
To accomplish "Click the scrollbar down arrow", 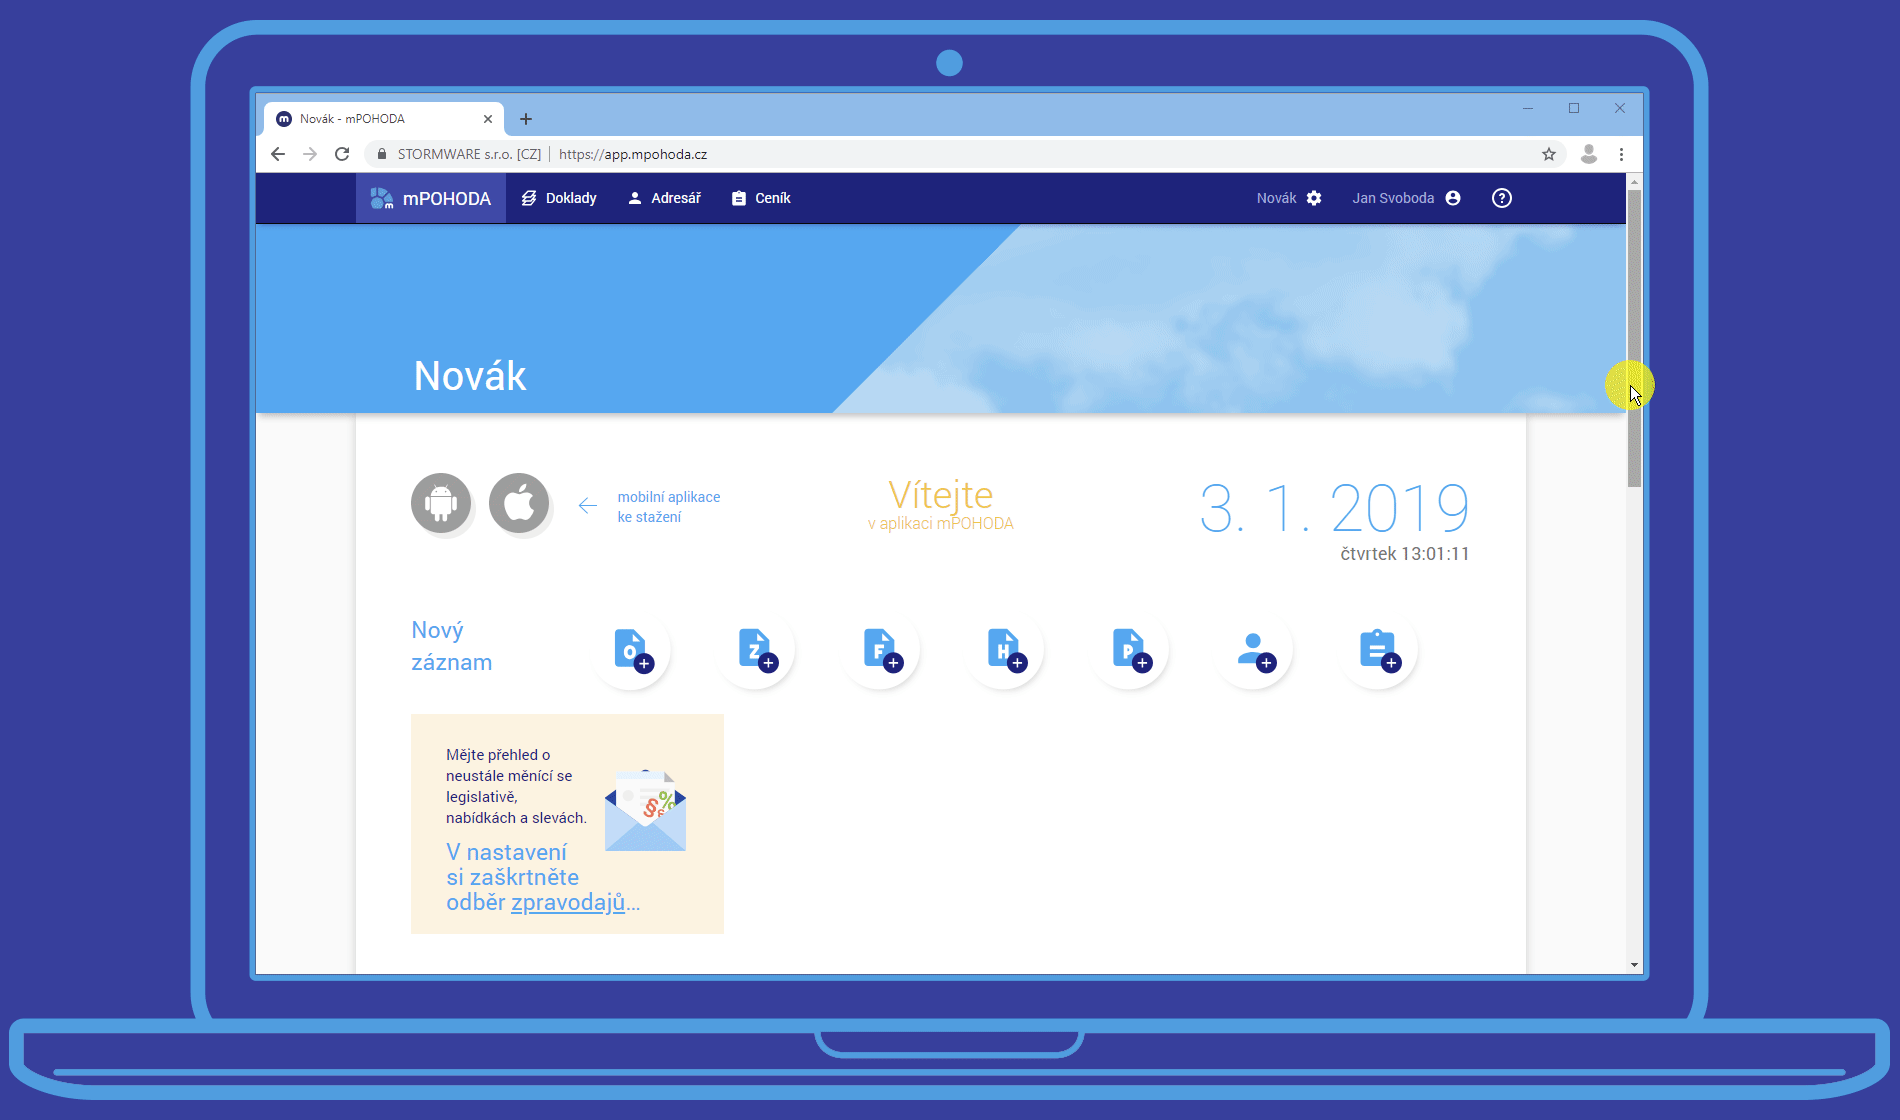I will (1634, 965).
